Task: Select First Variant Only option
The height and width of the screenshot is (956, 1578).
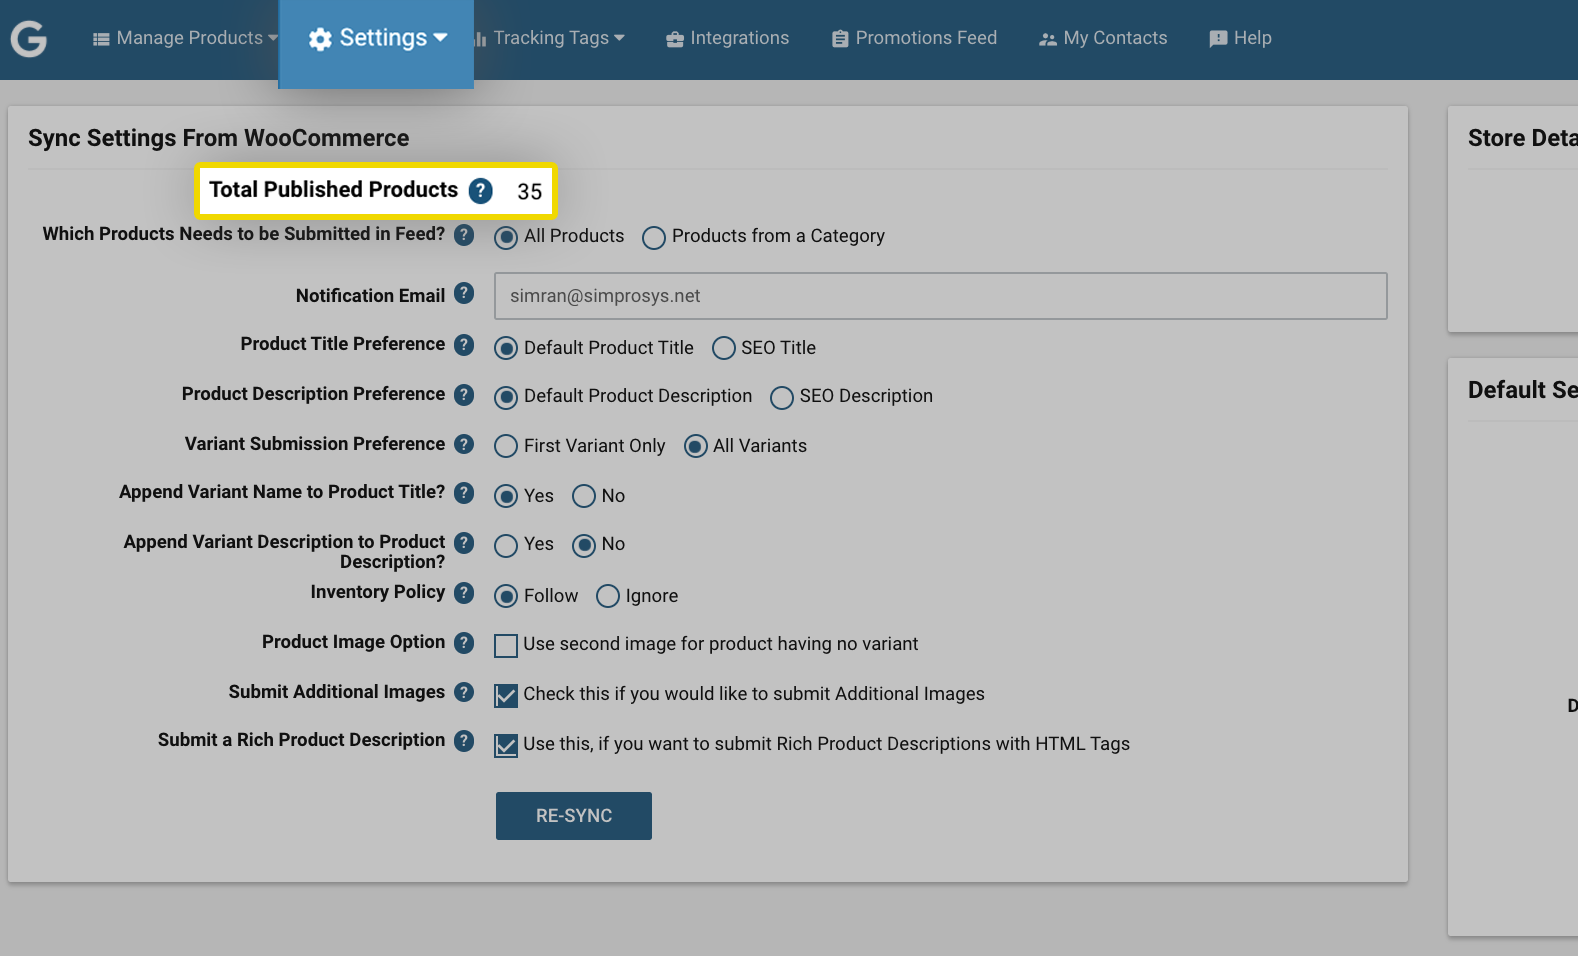Action: click(x=506, y=446)
